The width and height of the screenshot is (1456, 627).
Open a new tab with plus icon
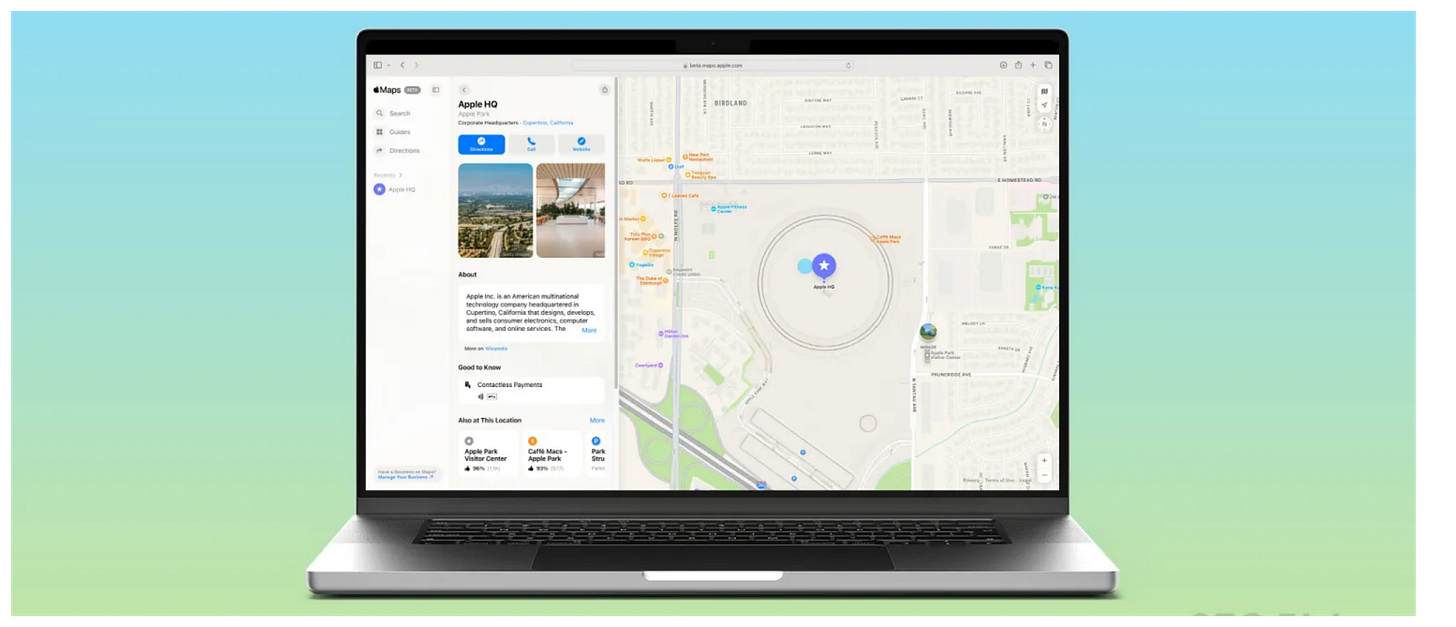click(x=1033, y=65)
